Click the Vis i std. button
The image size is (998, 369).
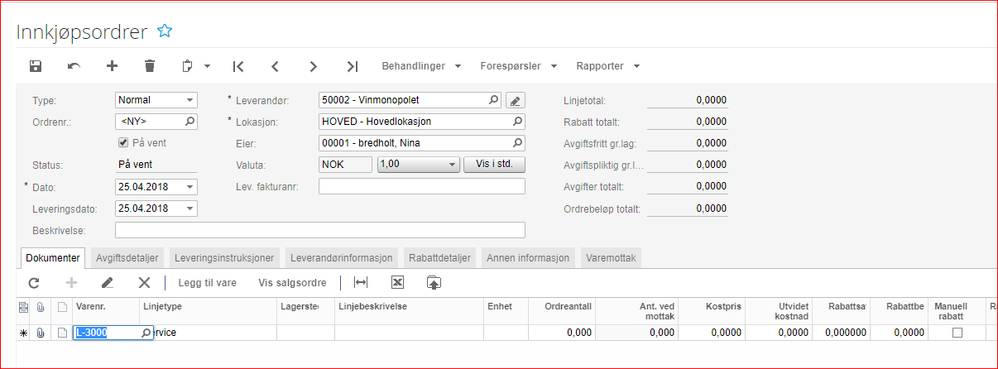[x=495, y=165]
